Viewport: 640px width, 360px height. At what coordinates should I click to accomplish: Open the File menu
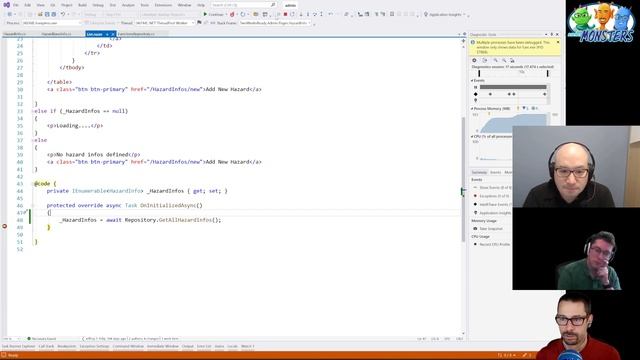(16, 5)
